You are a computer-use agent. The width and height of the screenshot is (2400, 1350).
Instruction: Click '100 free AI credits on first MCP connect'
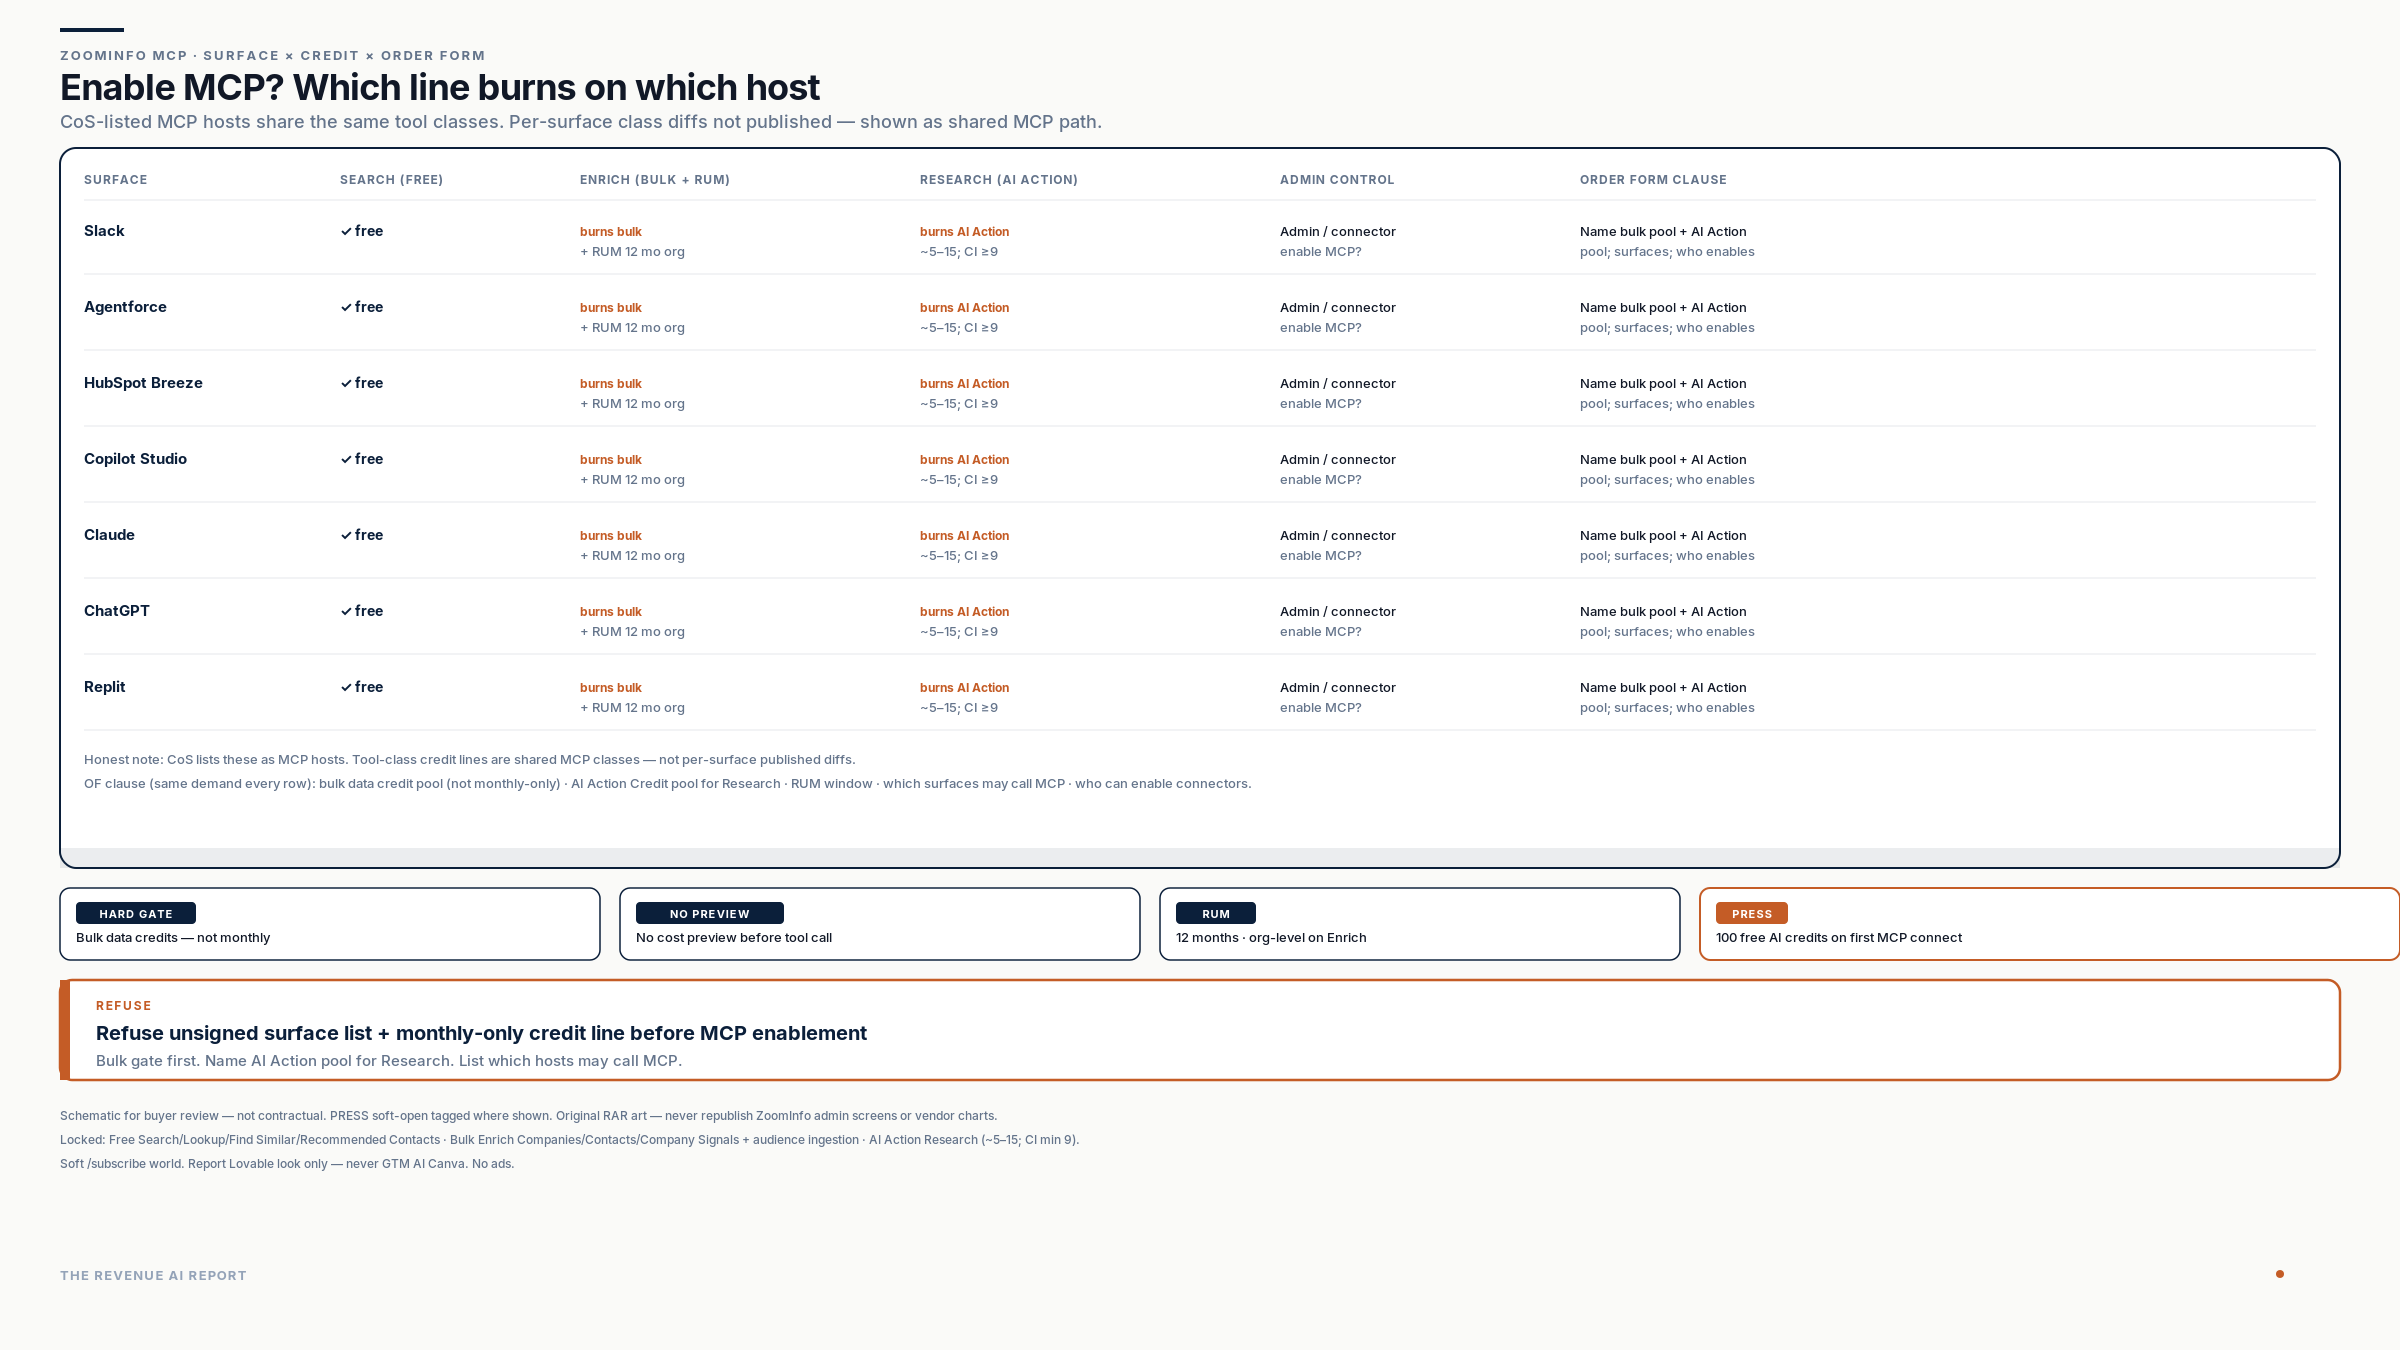click(x=1839, y=938)
